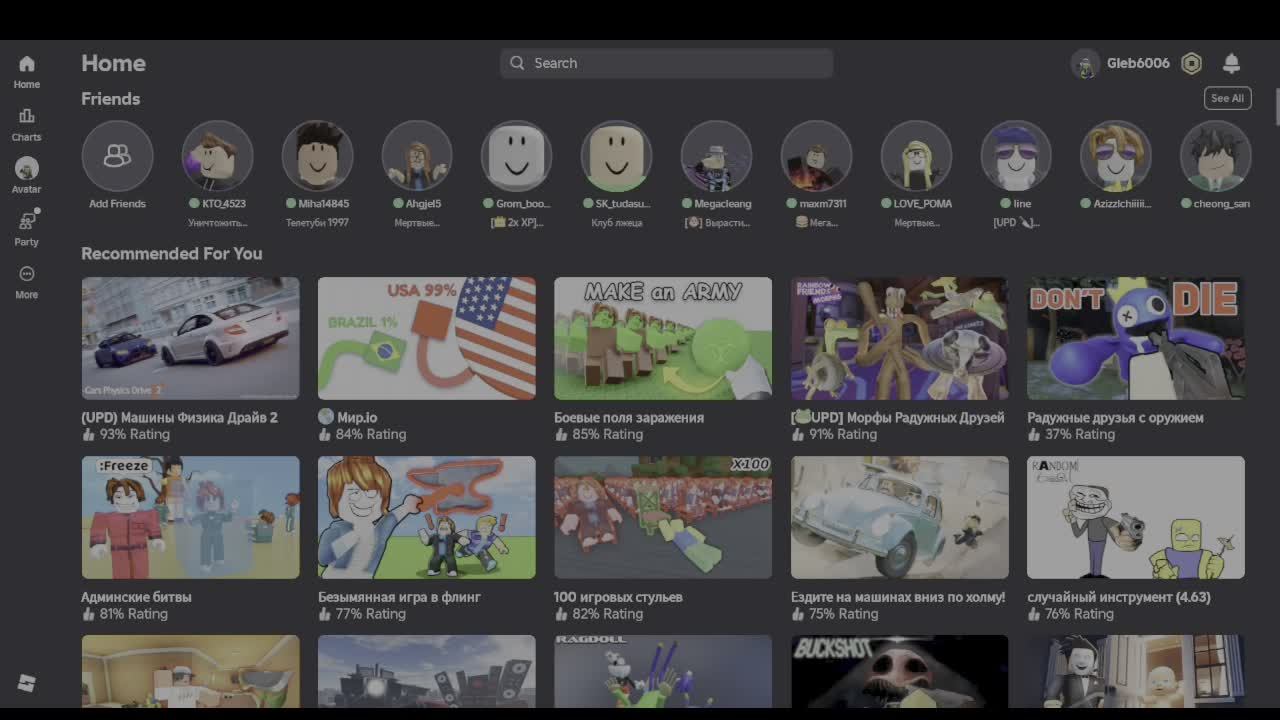Open the Ragdoll game thumbnail

pyautogui.click(x=663, y=672)
